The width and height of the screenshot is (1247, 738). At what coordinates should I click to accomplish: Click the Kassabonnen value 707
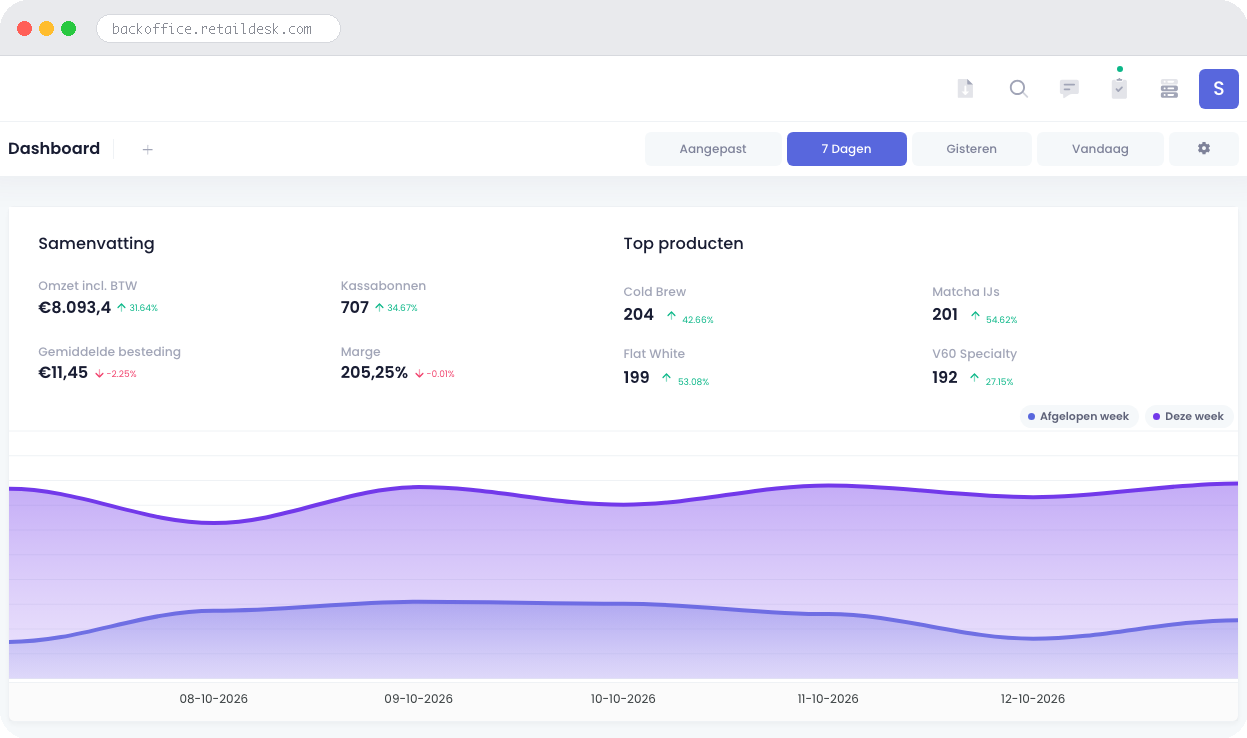click(x=355, y=308)
